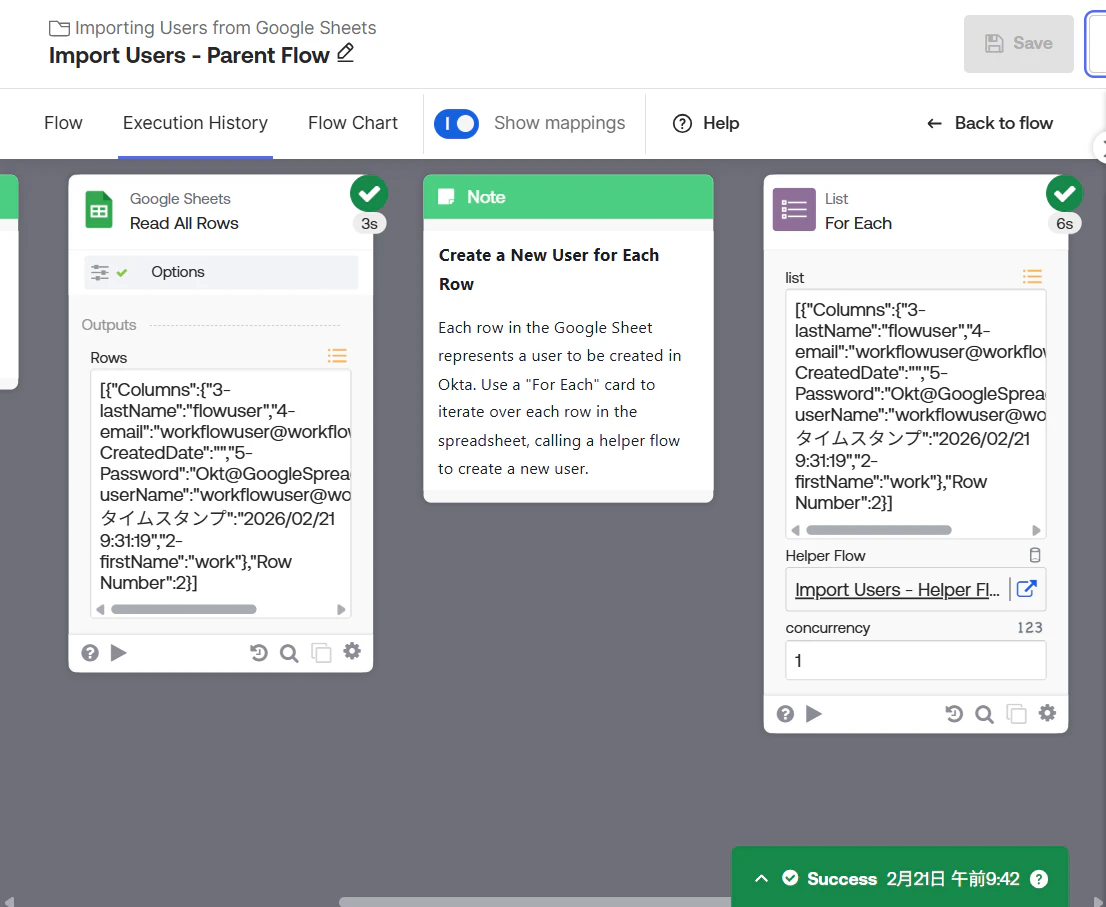Image resolution: width=1106 pixels, height=907 pixels.
Task: Open help on the Read All Rows card
Action: [90, 653]
